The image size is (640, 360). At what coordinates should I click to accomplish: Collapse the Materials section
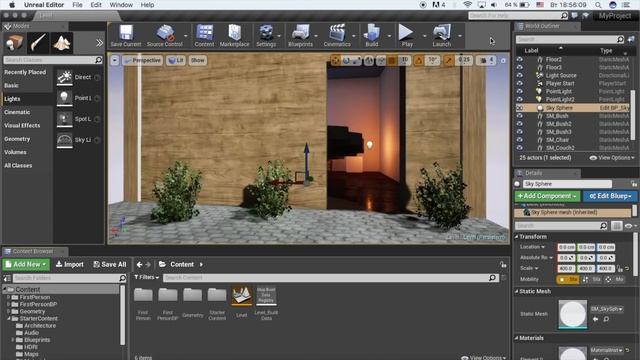[x=516, y=338]
